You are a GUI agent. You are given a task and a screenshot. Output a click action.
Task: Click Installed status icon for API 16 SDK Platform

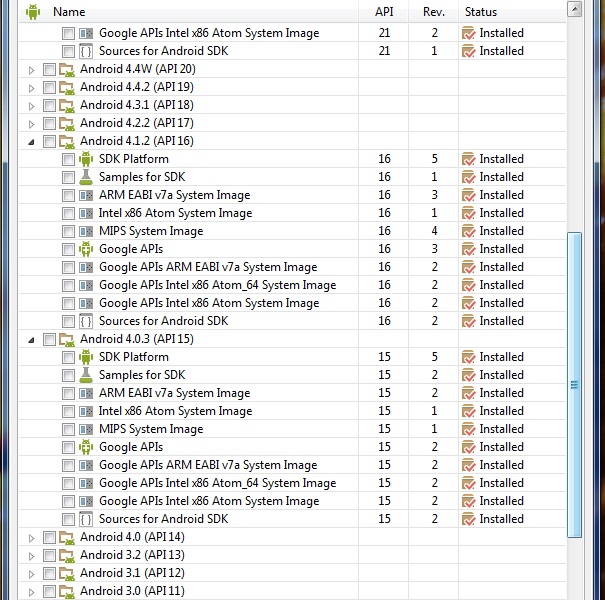pyautogui.click(x=468, y=159)
